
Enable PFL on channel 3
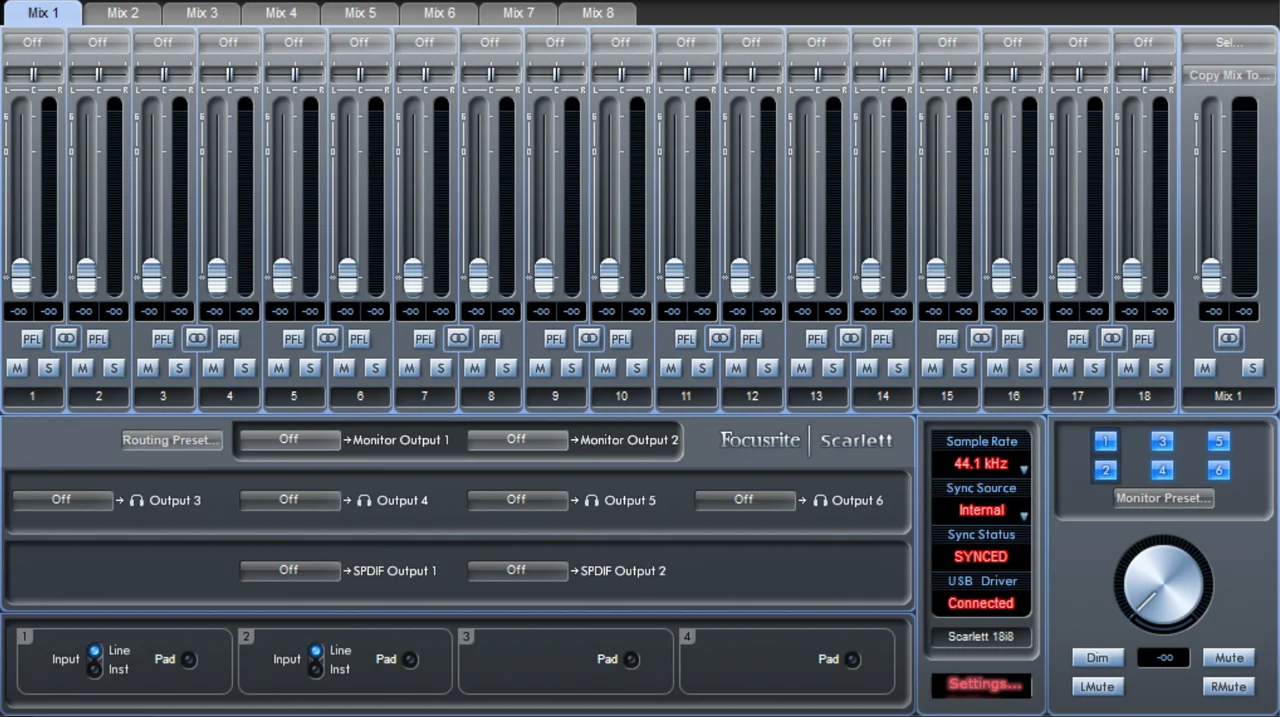coord(163,339)
